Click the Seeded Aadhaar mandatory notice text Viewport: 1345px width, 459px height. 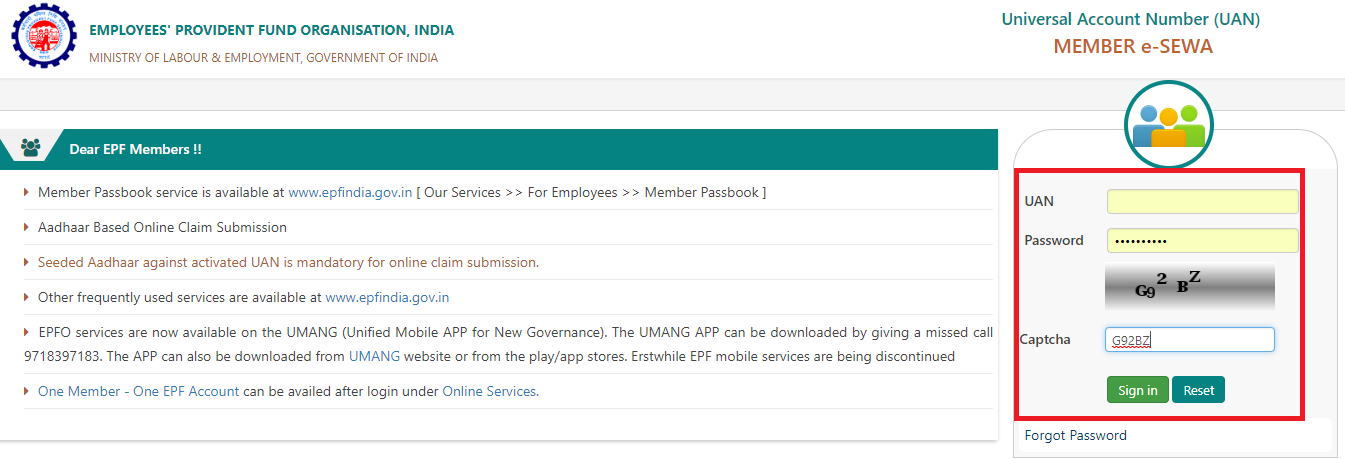click(288, 262)
